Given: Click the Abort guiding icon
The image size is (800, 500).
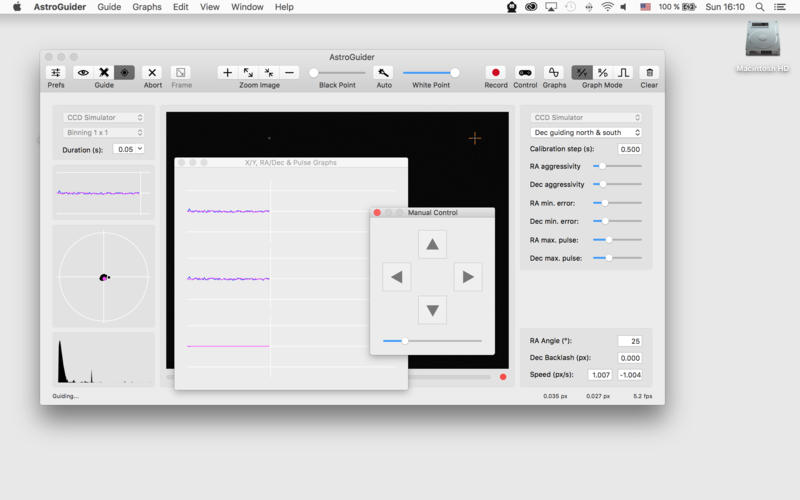Looking at the screenshot, I should click(x=152, y=73).
